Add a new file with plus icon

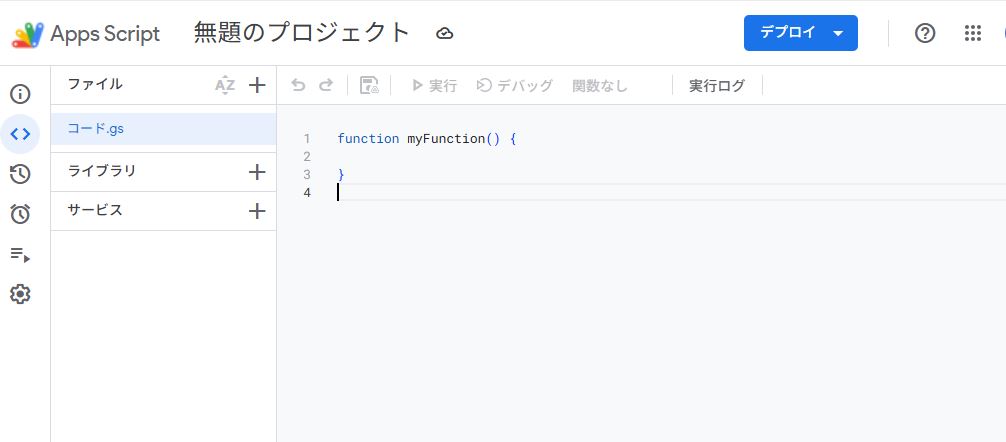point(257,85)
